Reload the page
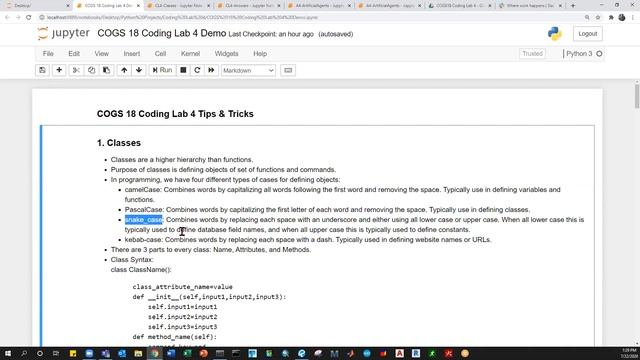This screenshot has width=640, height=360. click(x=29, y=18)
